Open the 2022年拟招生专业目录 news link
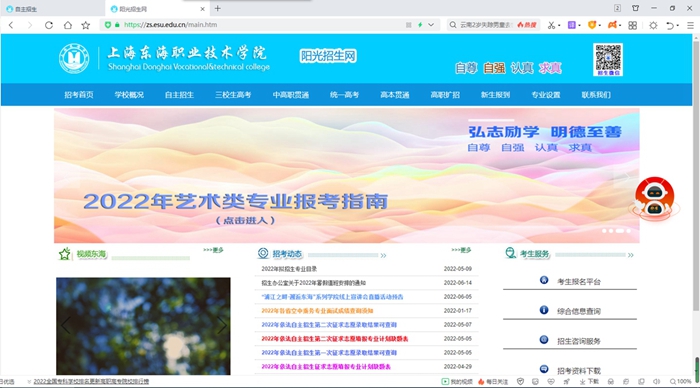Image resolution: width=700 pixels, height=388 pixels. [x=289, y=269]
